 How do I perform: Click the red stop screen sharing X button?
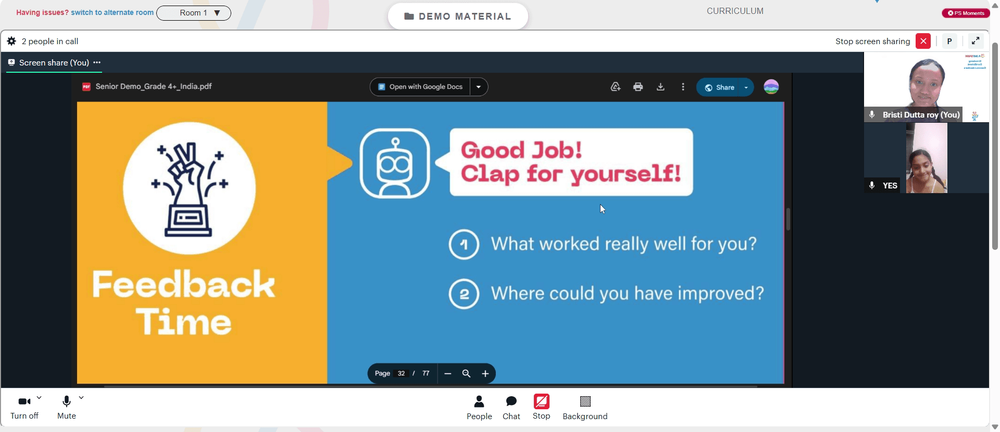923,41
